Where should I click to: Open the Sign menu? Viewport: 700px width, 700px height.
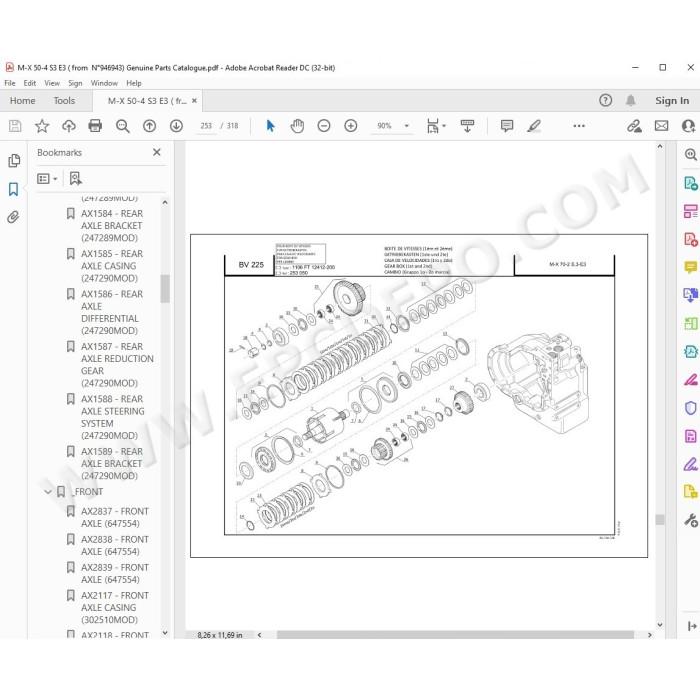click(75, 83)
